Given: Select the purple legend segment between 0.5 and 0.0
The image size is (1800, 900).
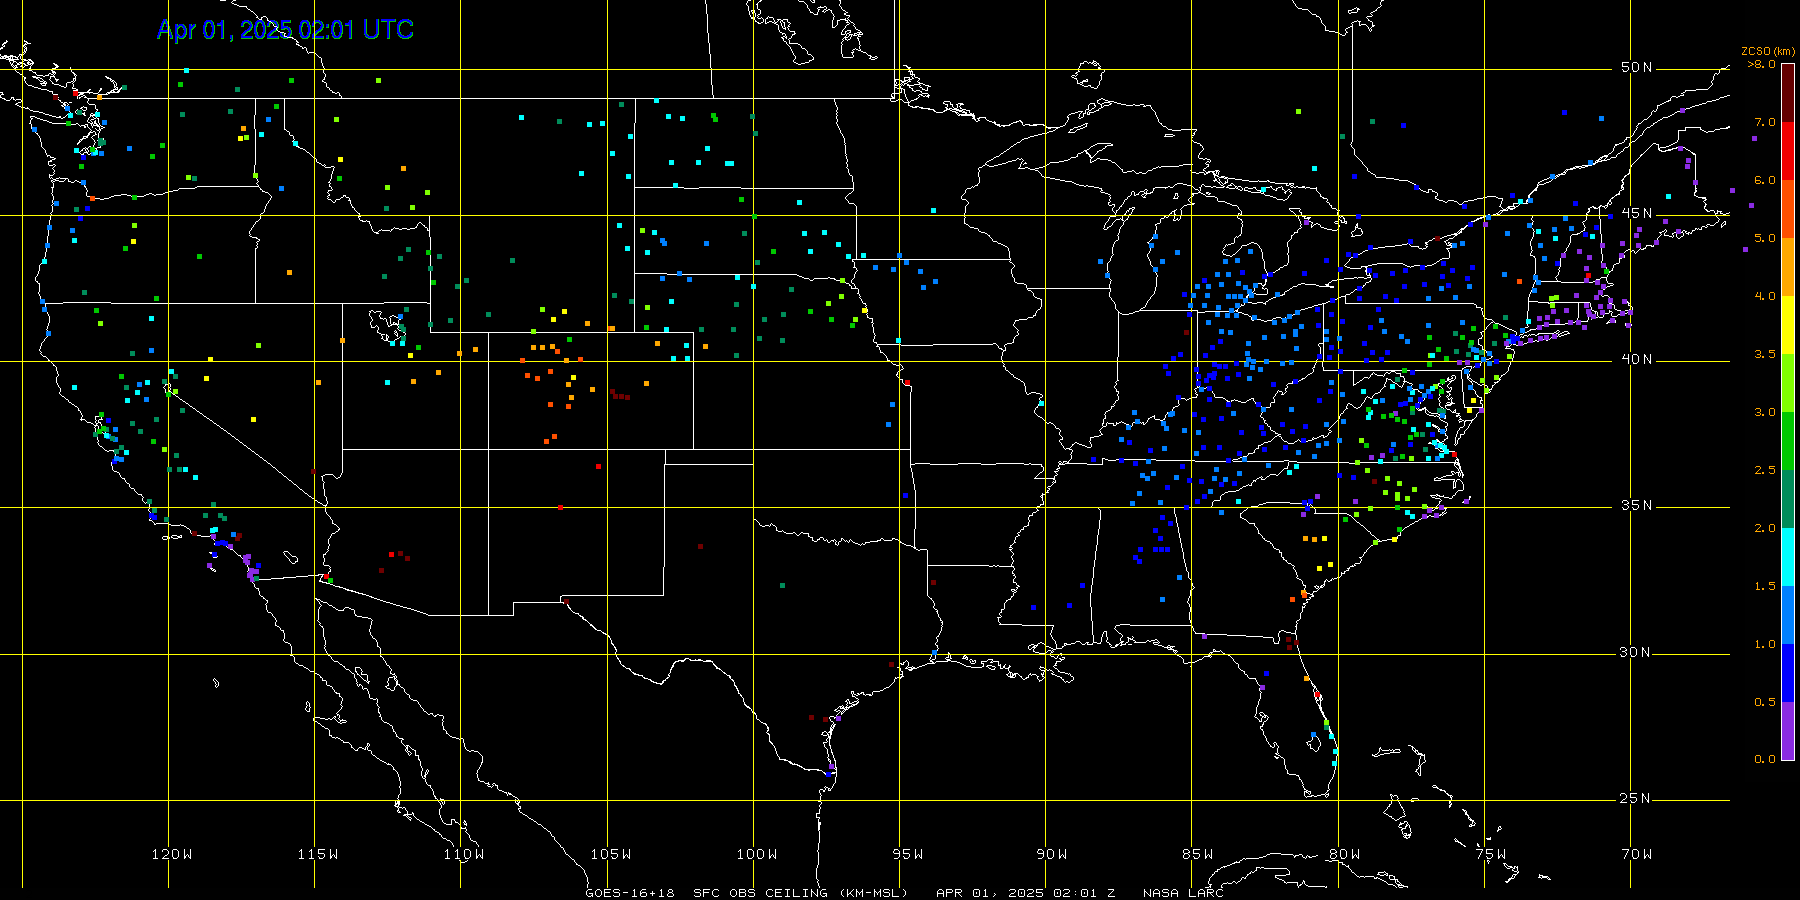Looking at the screenshot, I should pos(1788,731).
